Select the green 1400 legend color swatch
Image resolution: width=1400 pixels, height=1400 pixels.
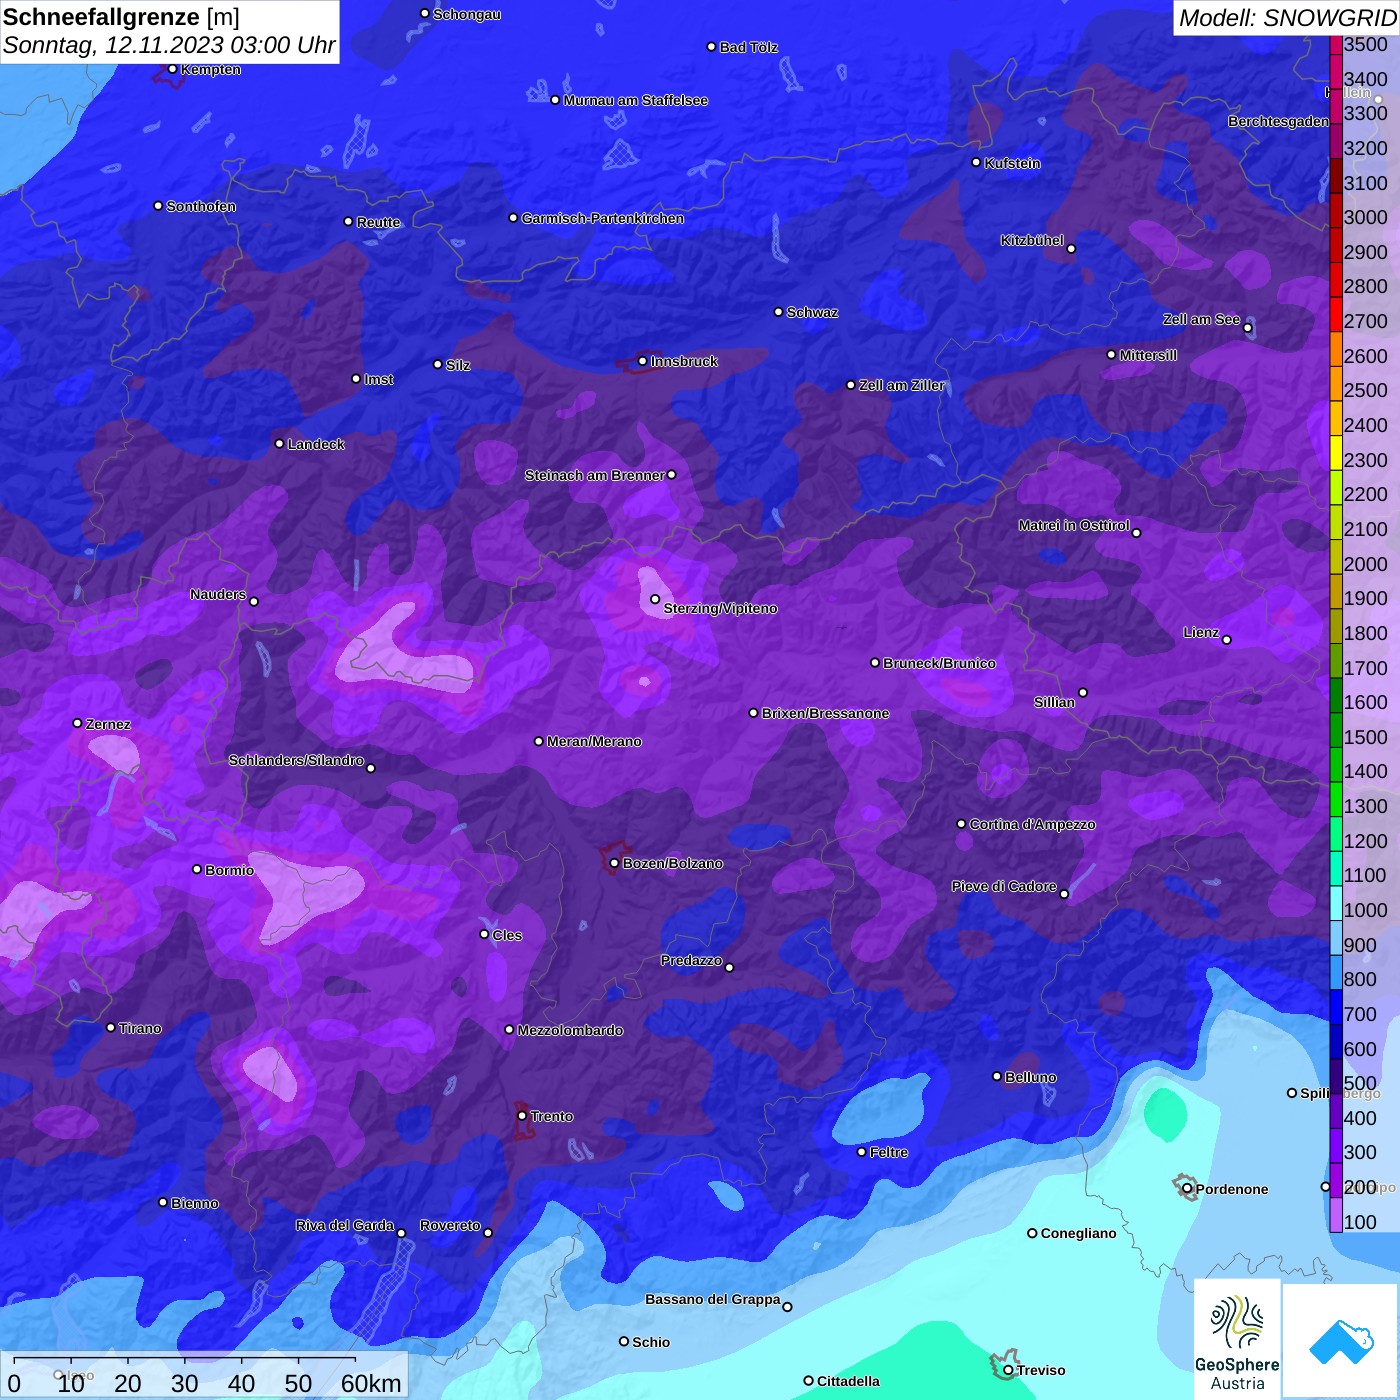(x=1335, y=764)
